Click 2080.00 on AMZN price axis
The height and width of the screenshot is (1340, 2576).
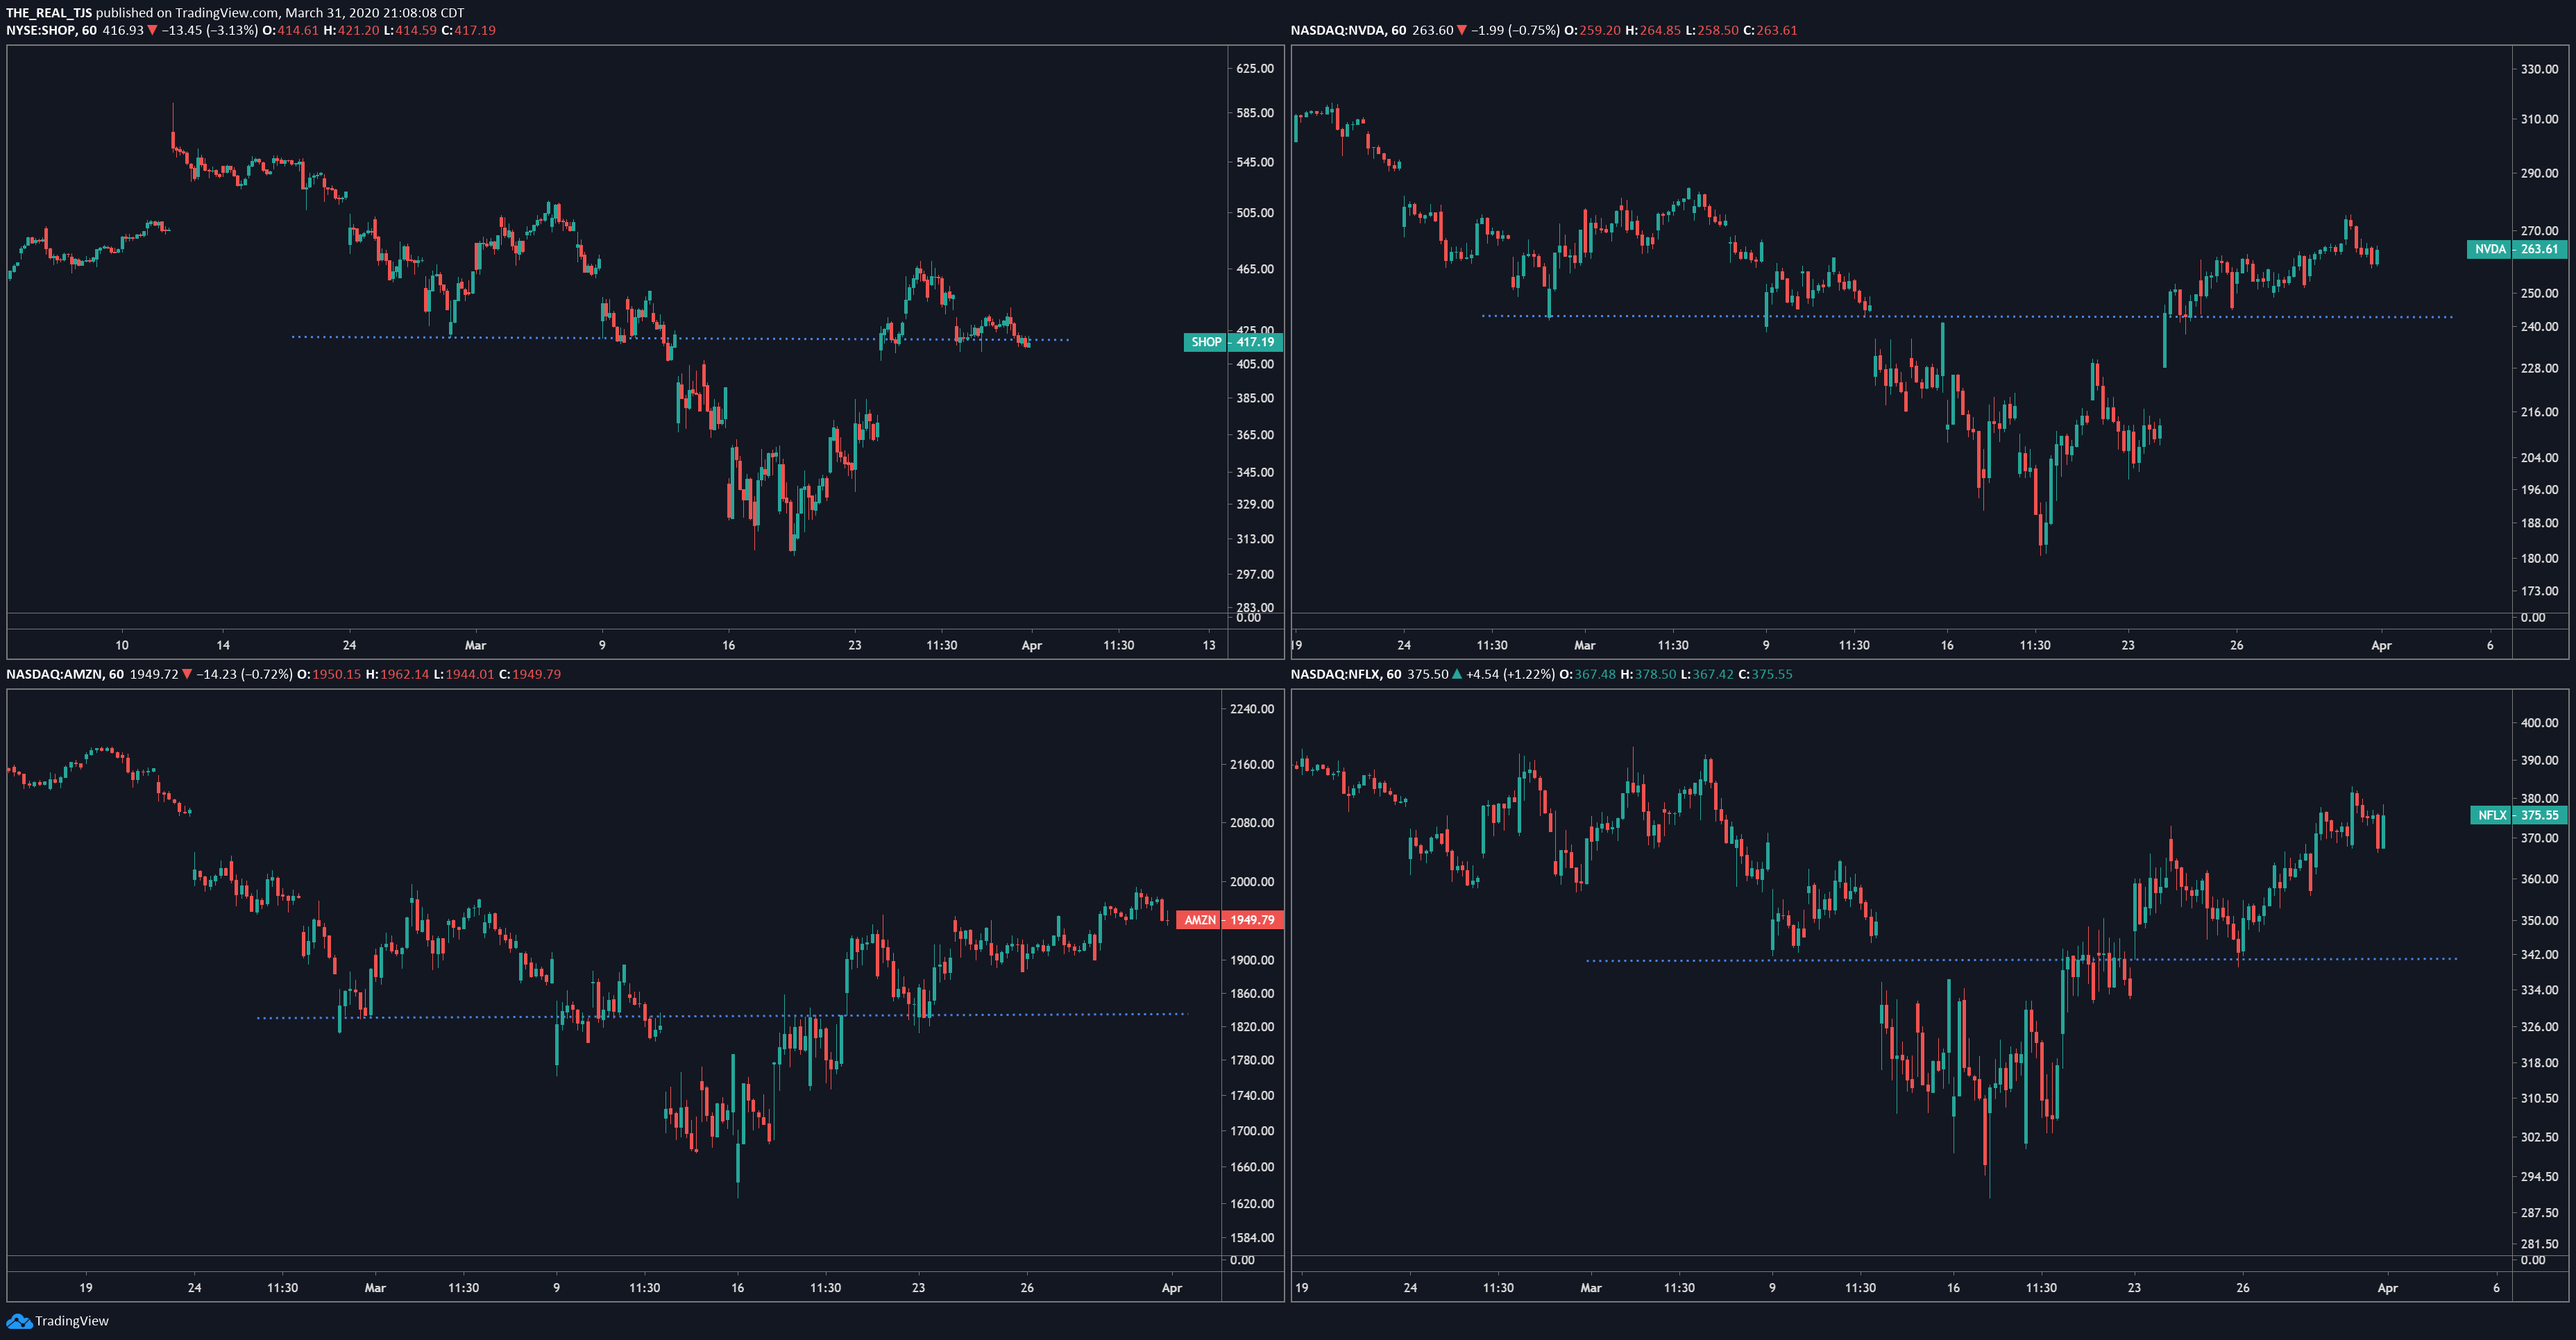point(1252,823)
